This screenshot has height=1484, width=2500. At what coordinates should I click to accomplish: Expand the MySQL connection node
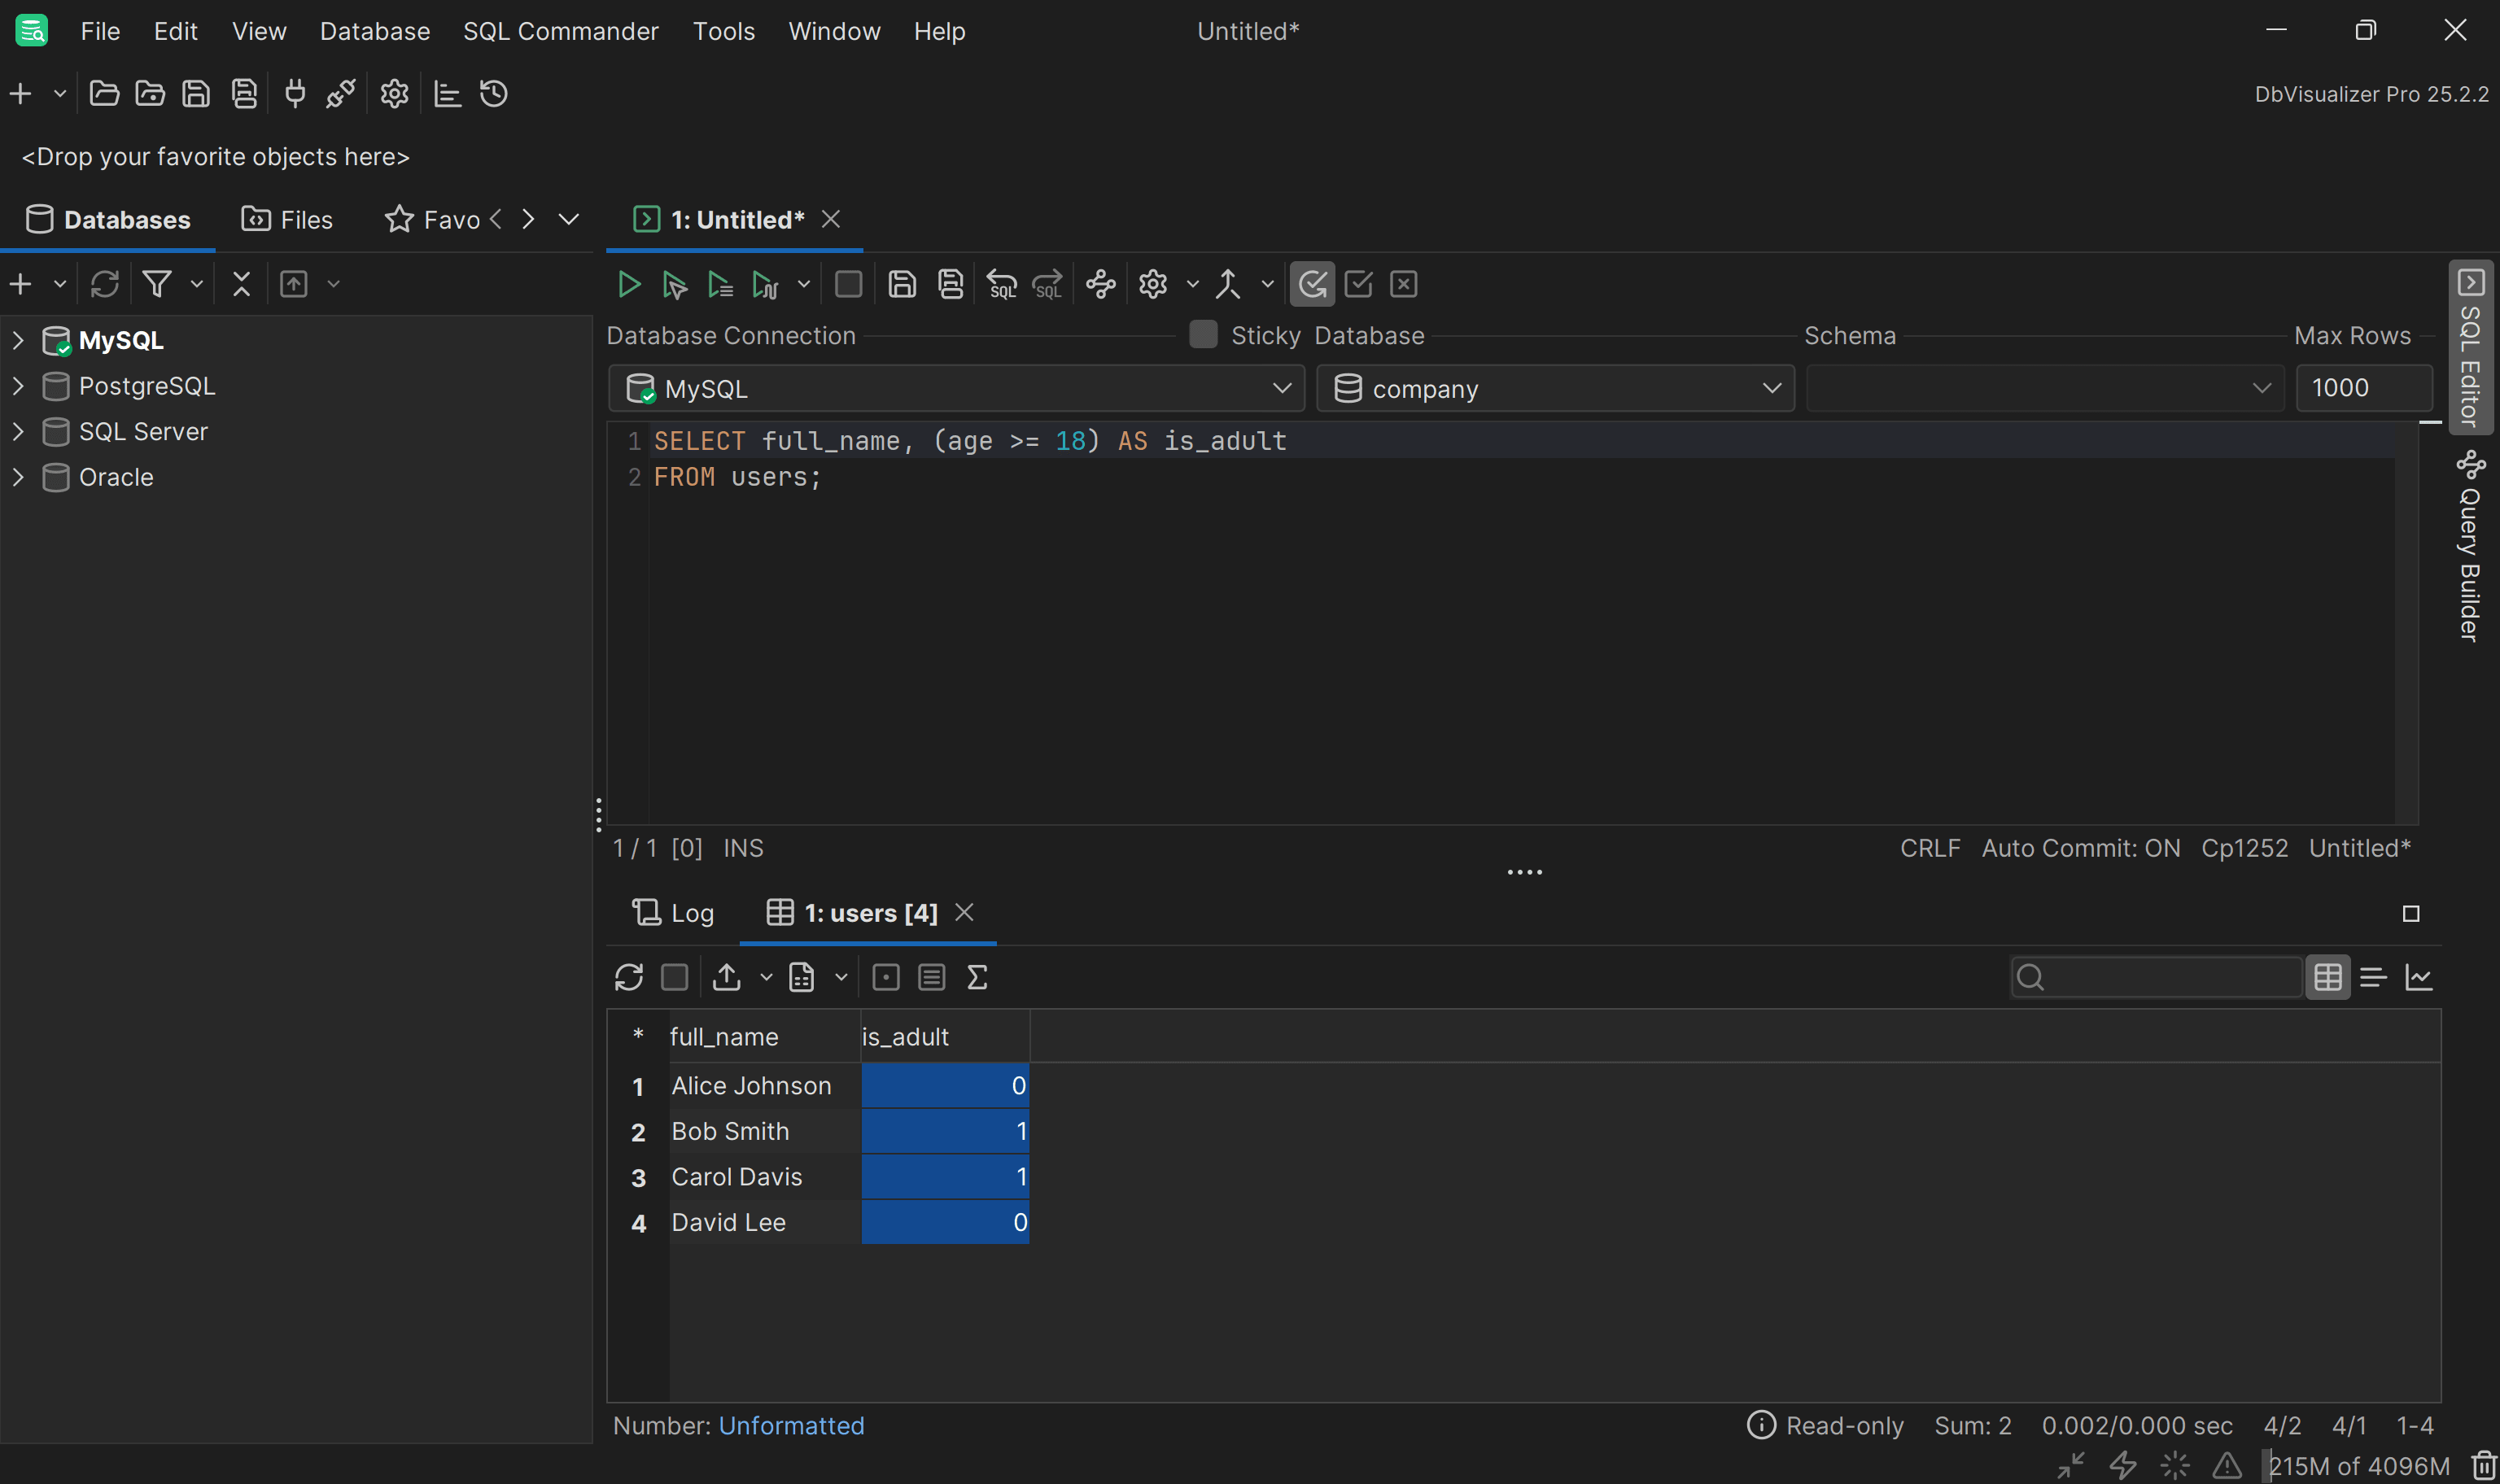18,340
